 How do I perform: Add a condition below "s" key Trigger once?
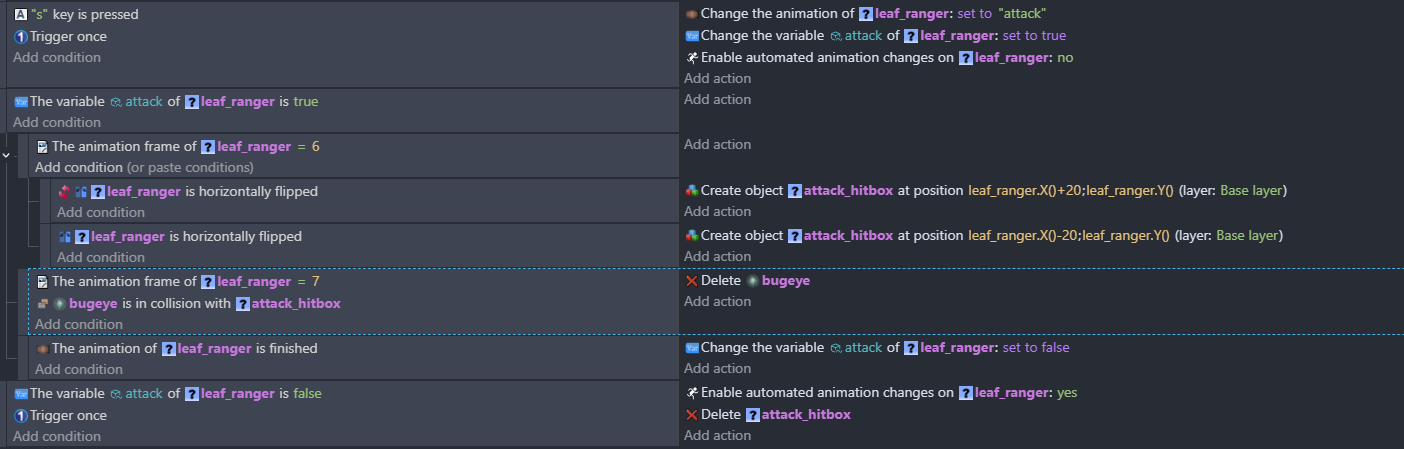click(57, 58)
